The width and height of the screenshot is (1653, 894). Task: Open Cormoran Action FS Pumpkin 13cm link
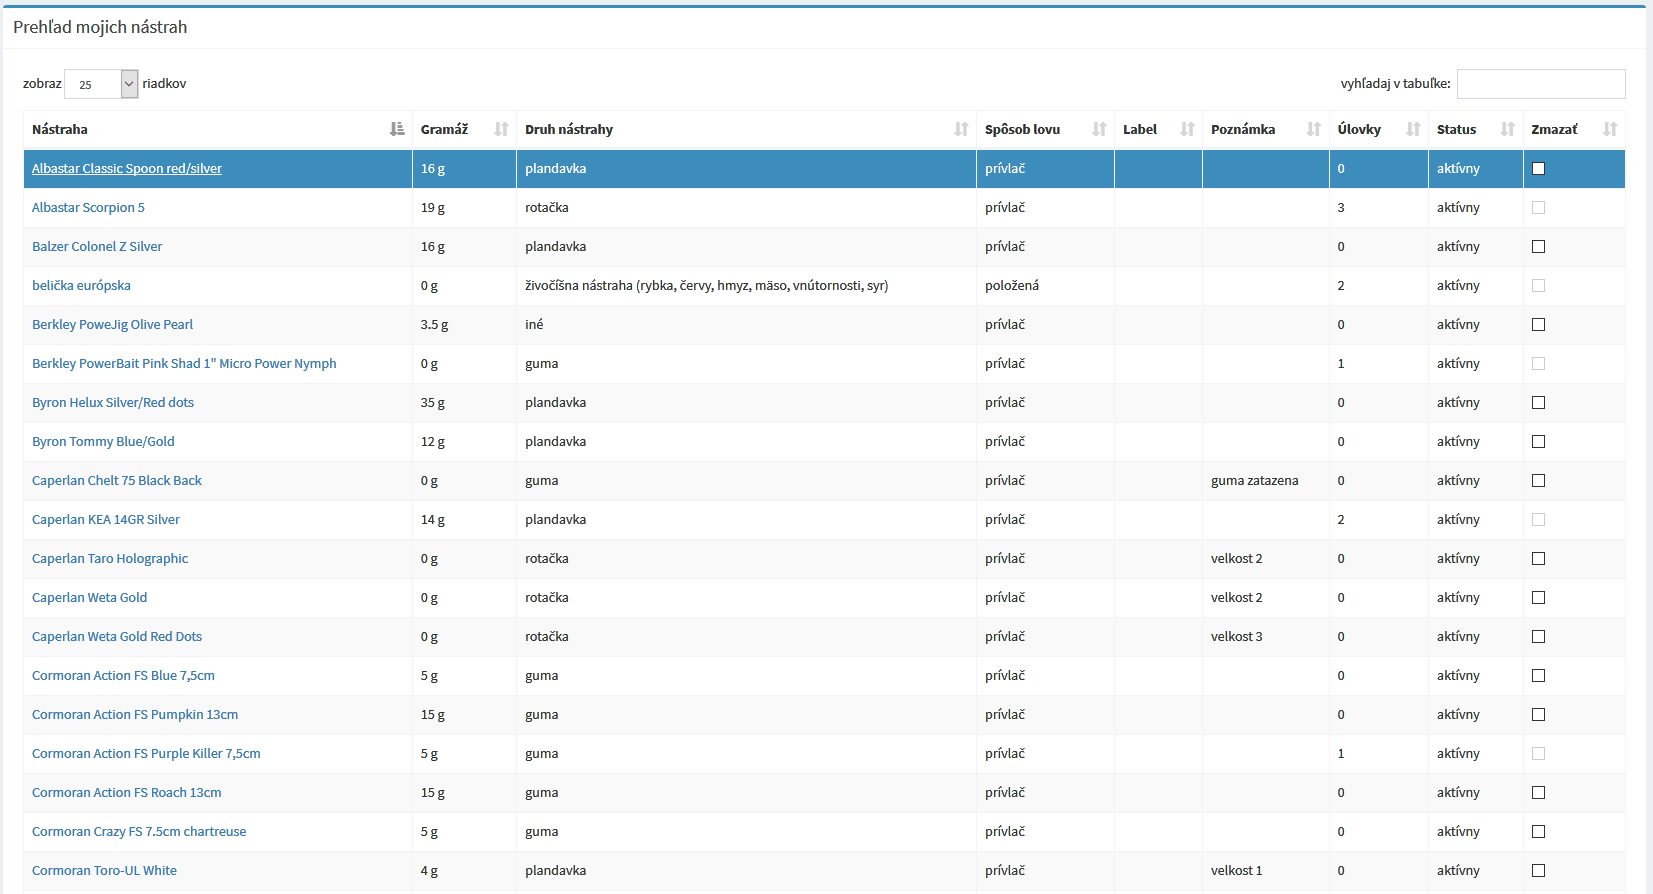[135, 715]
